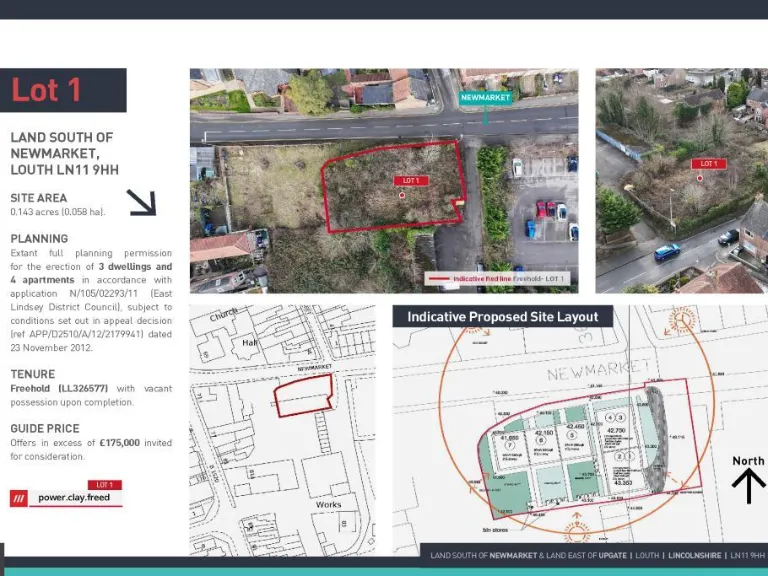The width and height of the screenshot is (768, 576).
Task: Click the blue car in the right aerial photo
Action: pos(667,252)
